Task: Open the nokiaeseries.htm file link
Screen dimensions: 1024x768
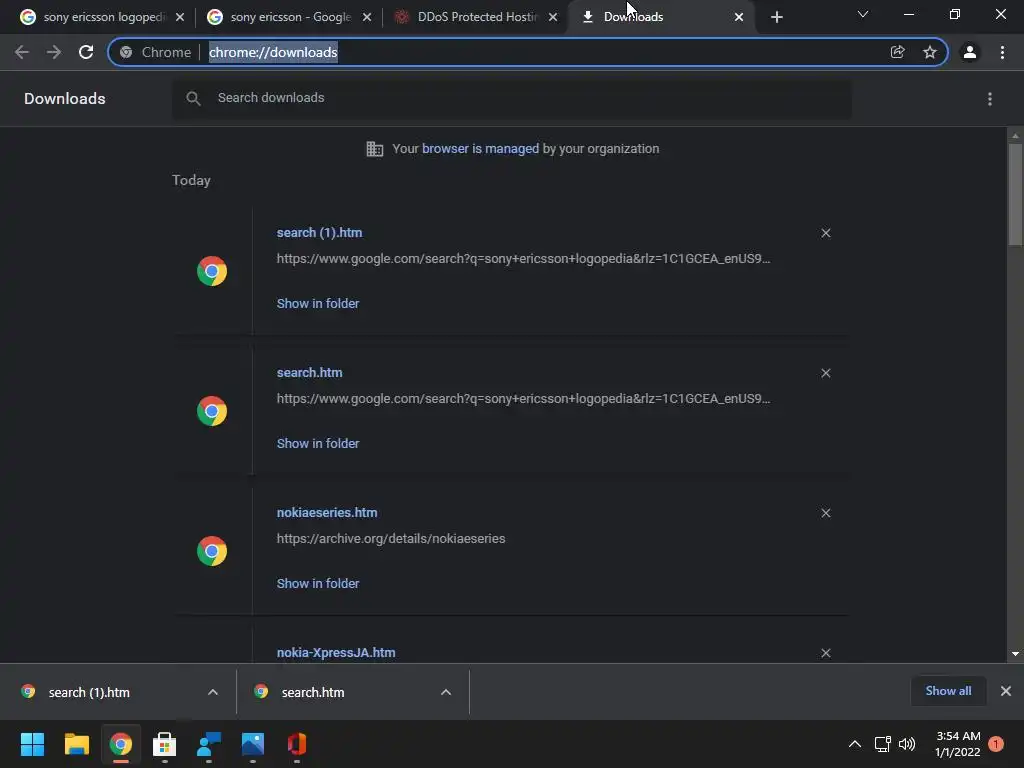Action: click(x=327, y=513)
